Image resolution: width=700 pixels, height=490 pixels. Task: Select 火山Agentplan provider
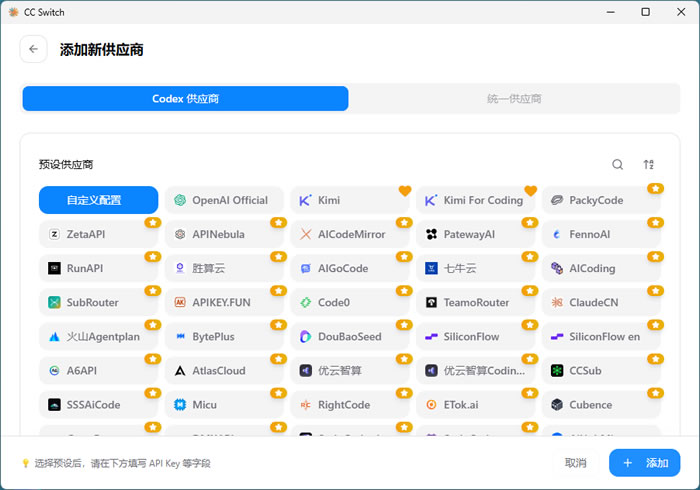(x=99, y=336)
